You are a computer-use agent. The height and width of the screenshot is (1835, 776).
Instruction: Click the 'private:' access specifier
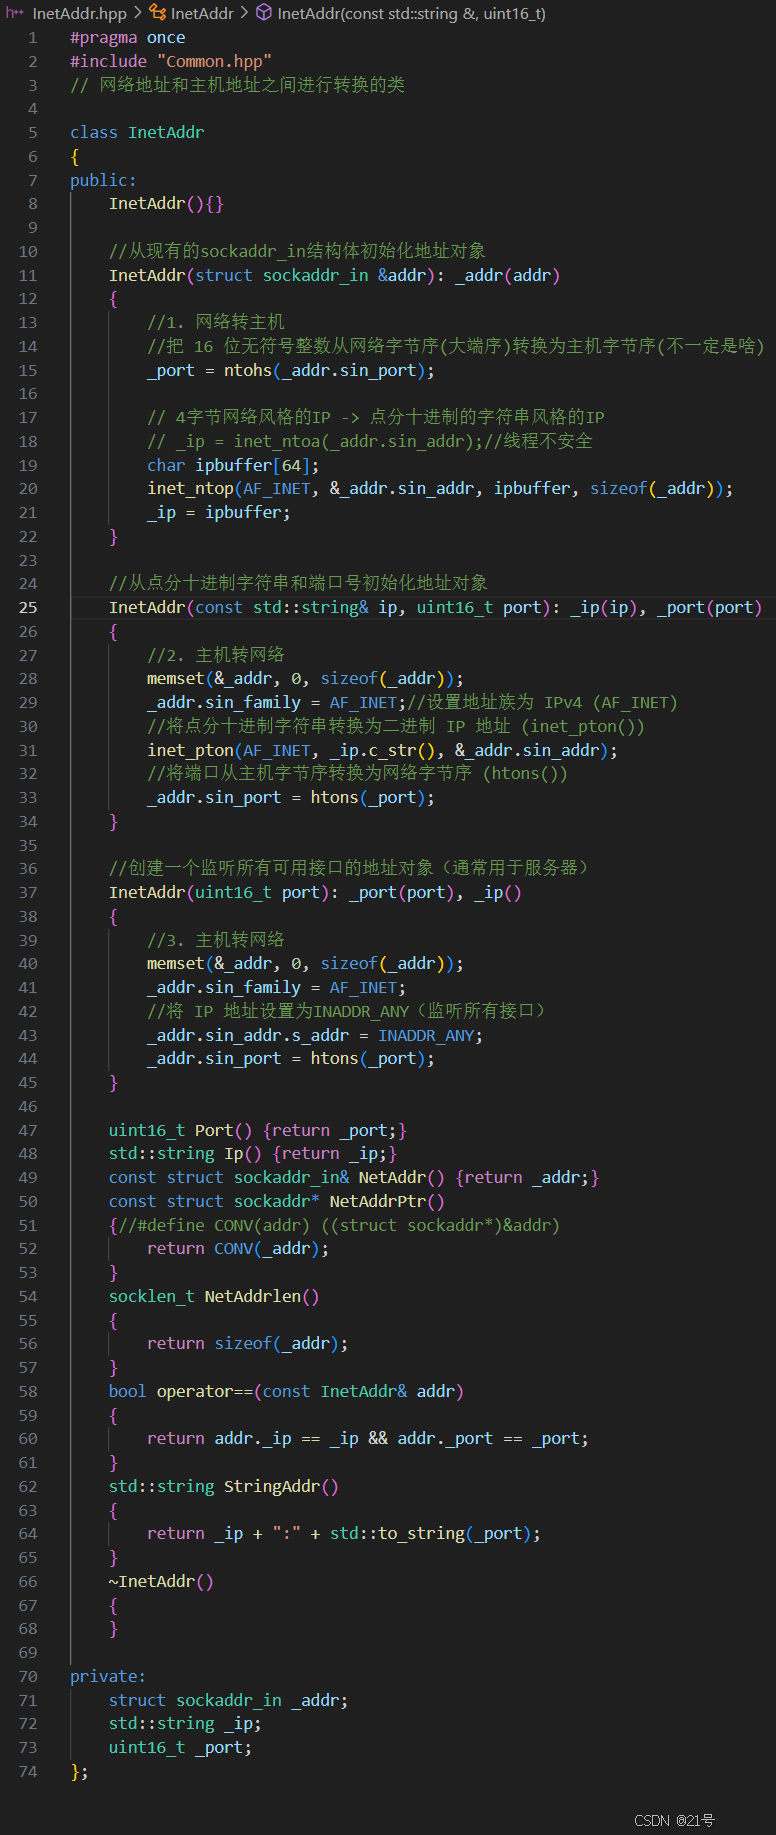[x=108, y=1676]
